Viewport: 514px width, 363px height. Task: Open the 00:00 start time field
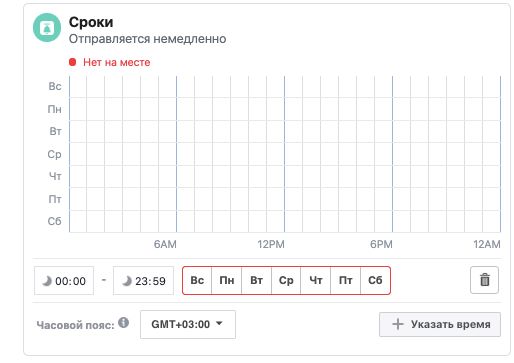click(64, 281)
